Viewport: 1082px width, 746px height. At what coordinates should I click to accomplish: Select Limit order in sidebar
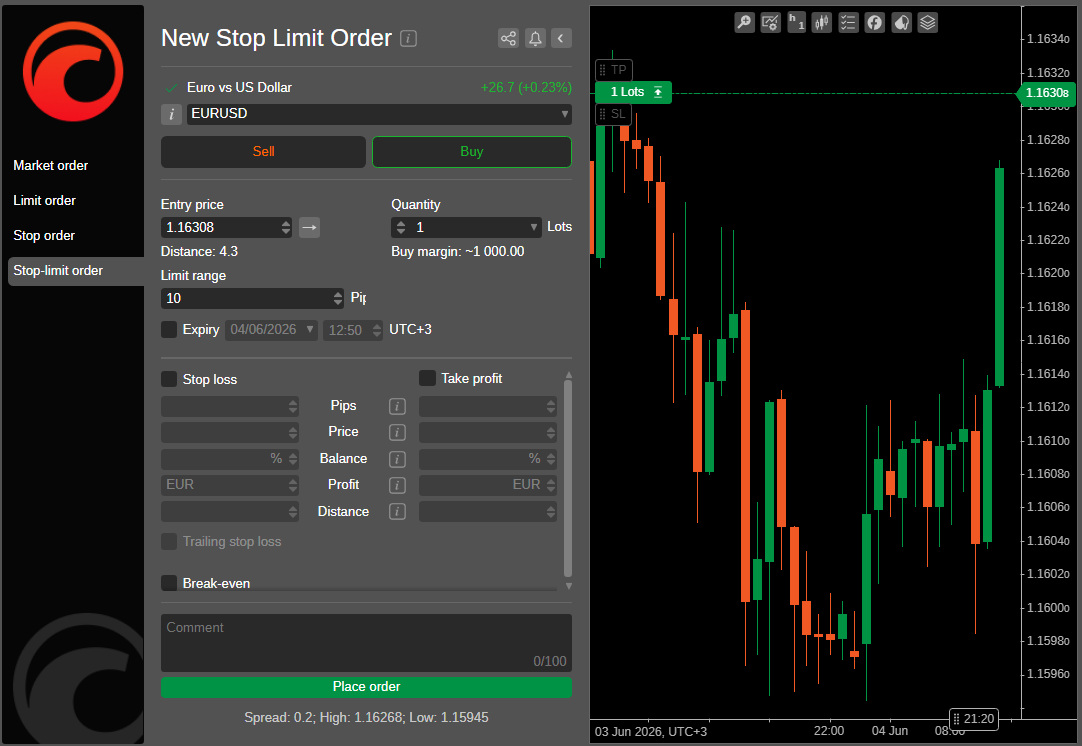coord(44,201)
